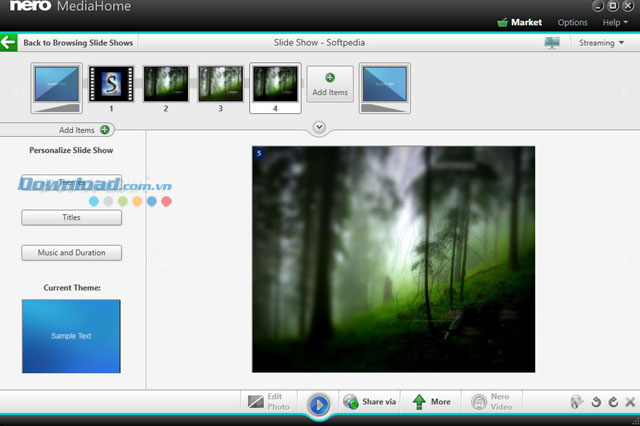This screenshot has width=640, height=426.
Task: Open the Share via menu
Action: click(x=369, y=402)
